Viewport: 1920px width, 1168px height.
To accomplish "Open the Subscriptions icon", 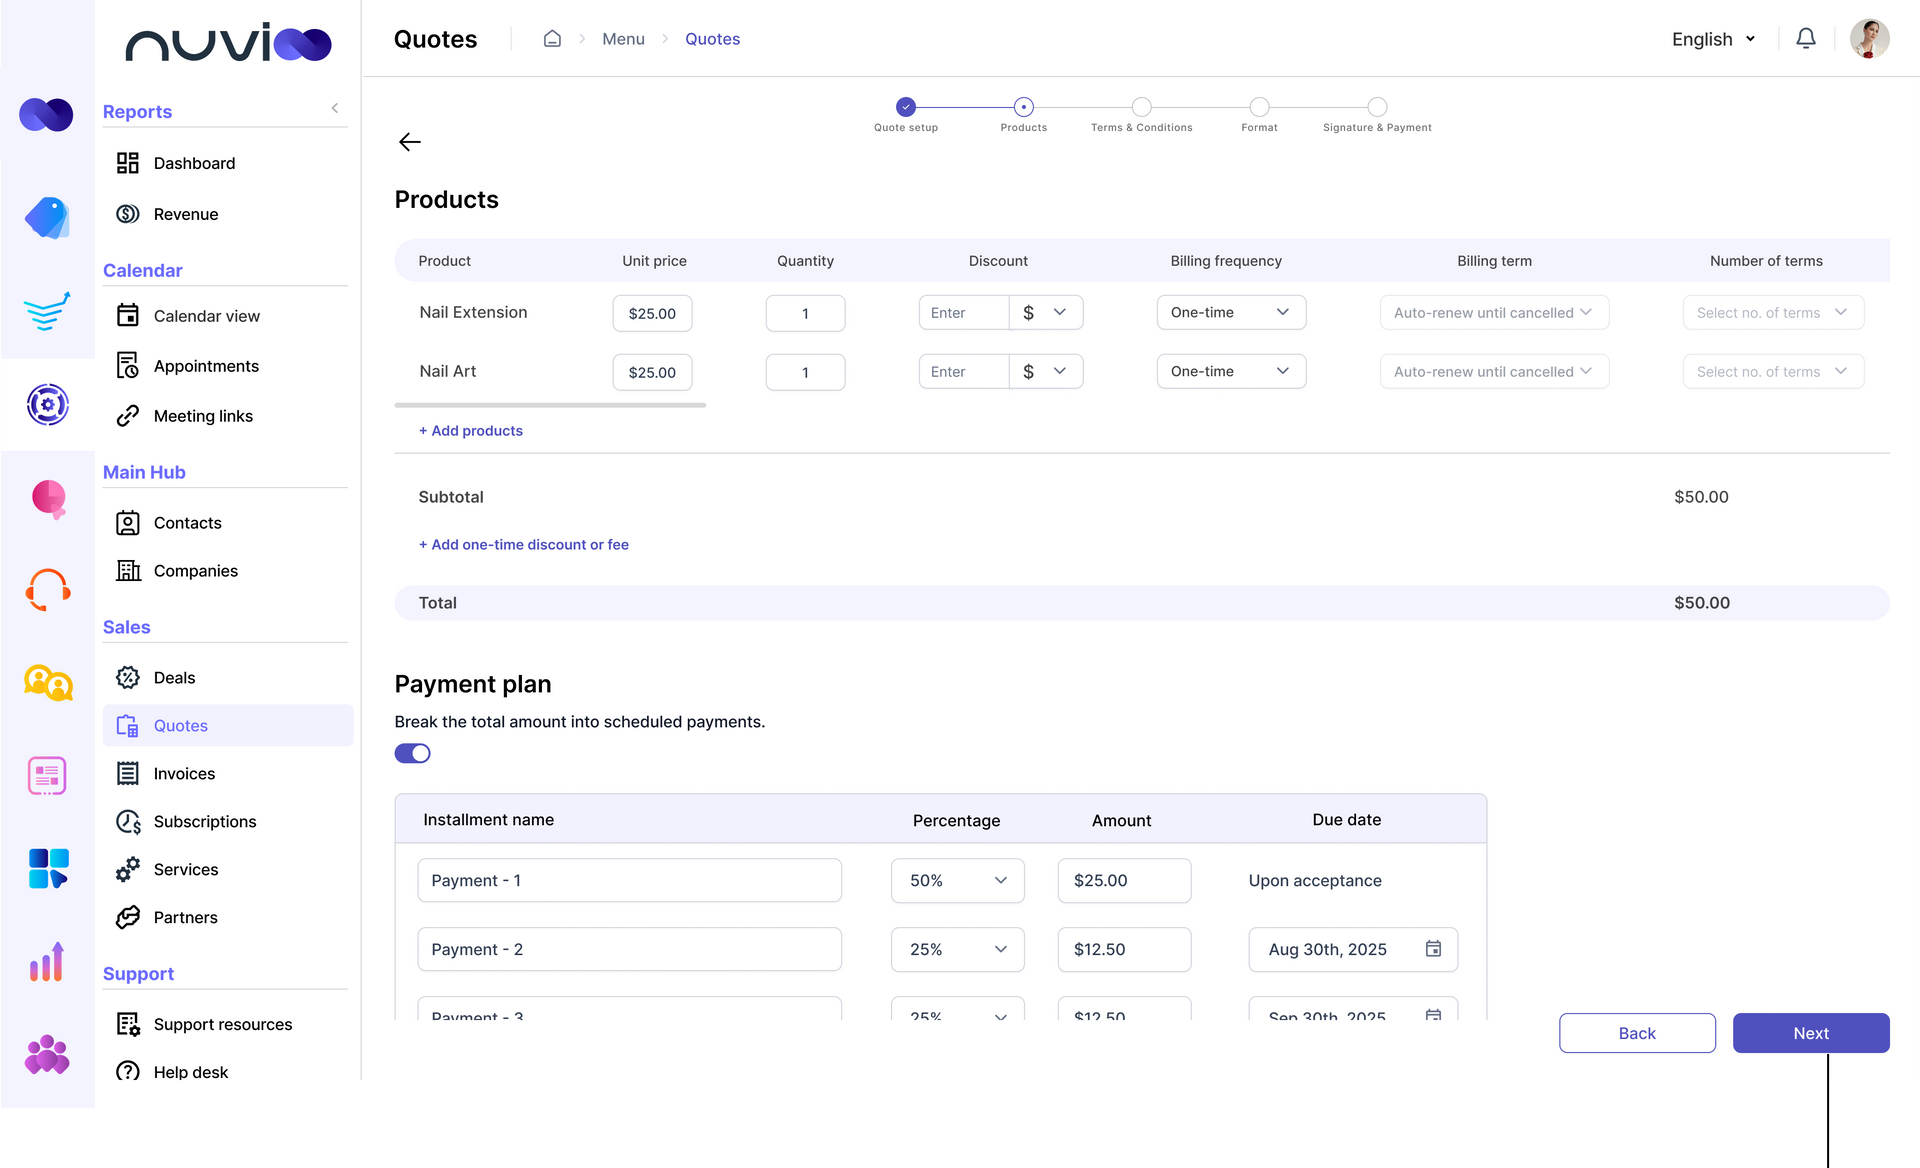I will point(128,821).
